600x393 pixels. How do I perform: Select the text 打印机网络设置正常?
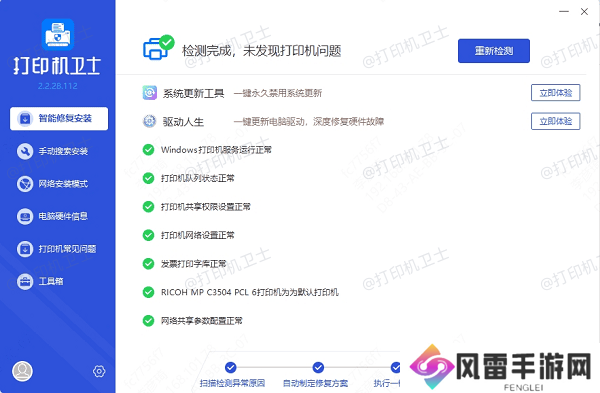(197, 235)
